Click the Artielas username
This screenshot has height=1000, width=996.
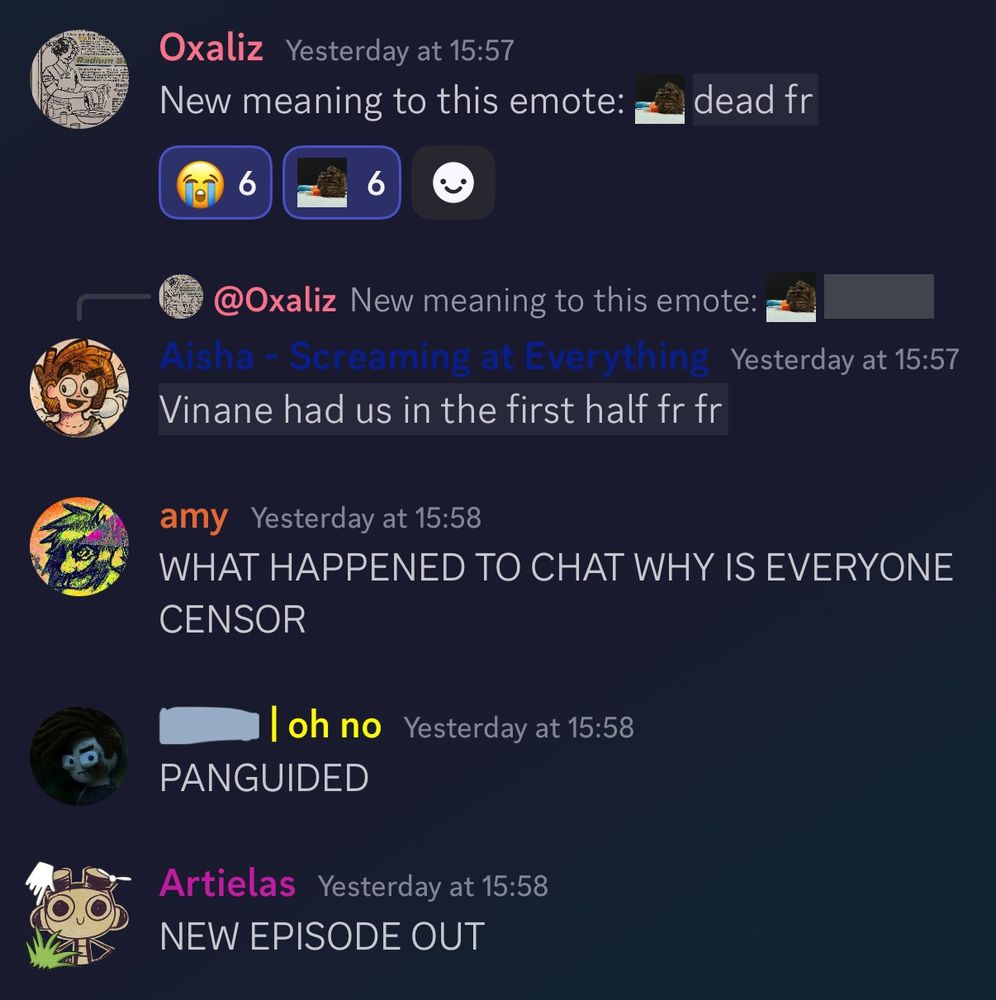click(228, 883)
